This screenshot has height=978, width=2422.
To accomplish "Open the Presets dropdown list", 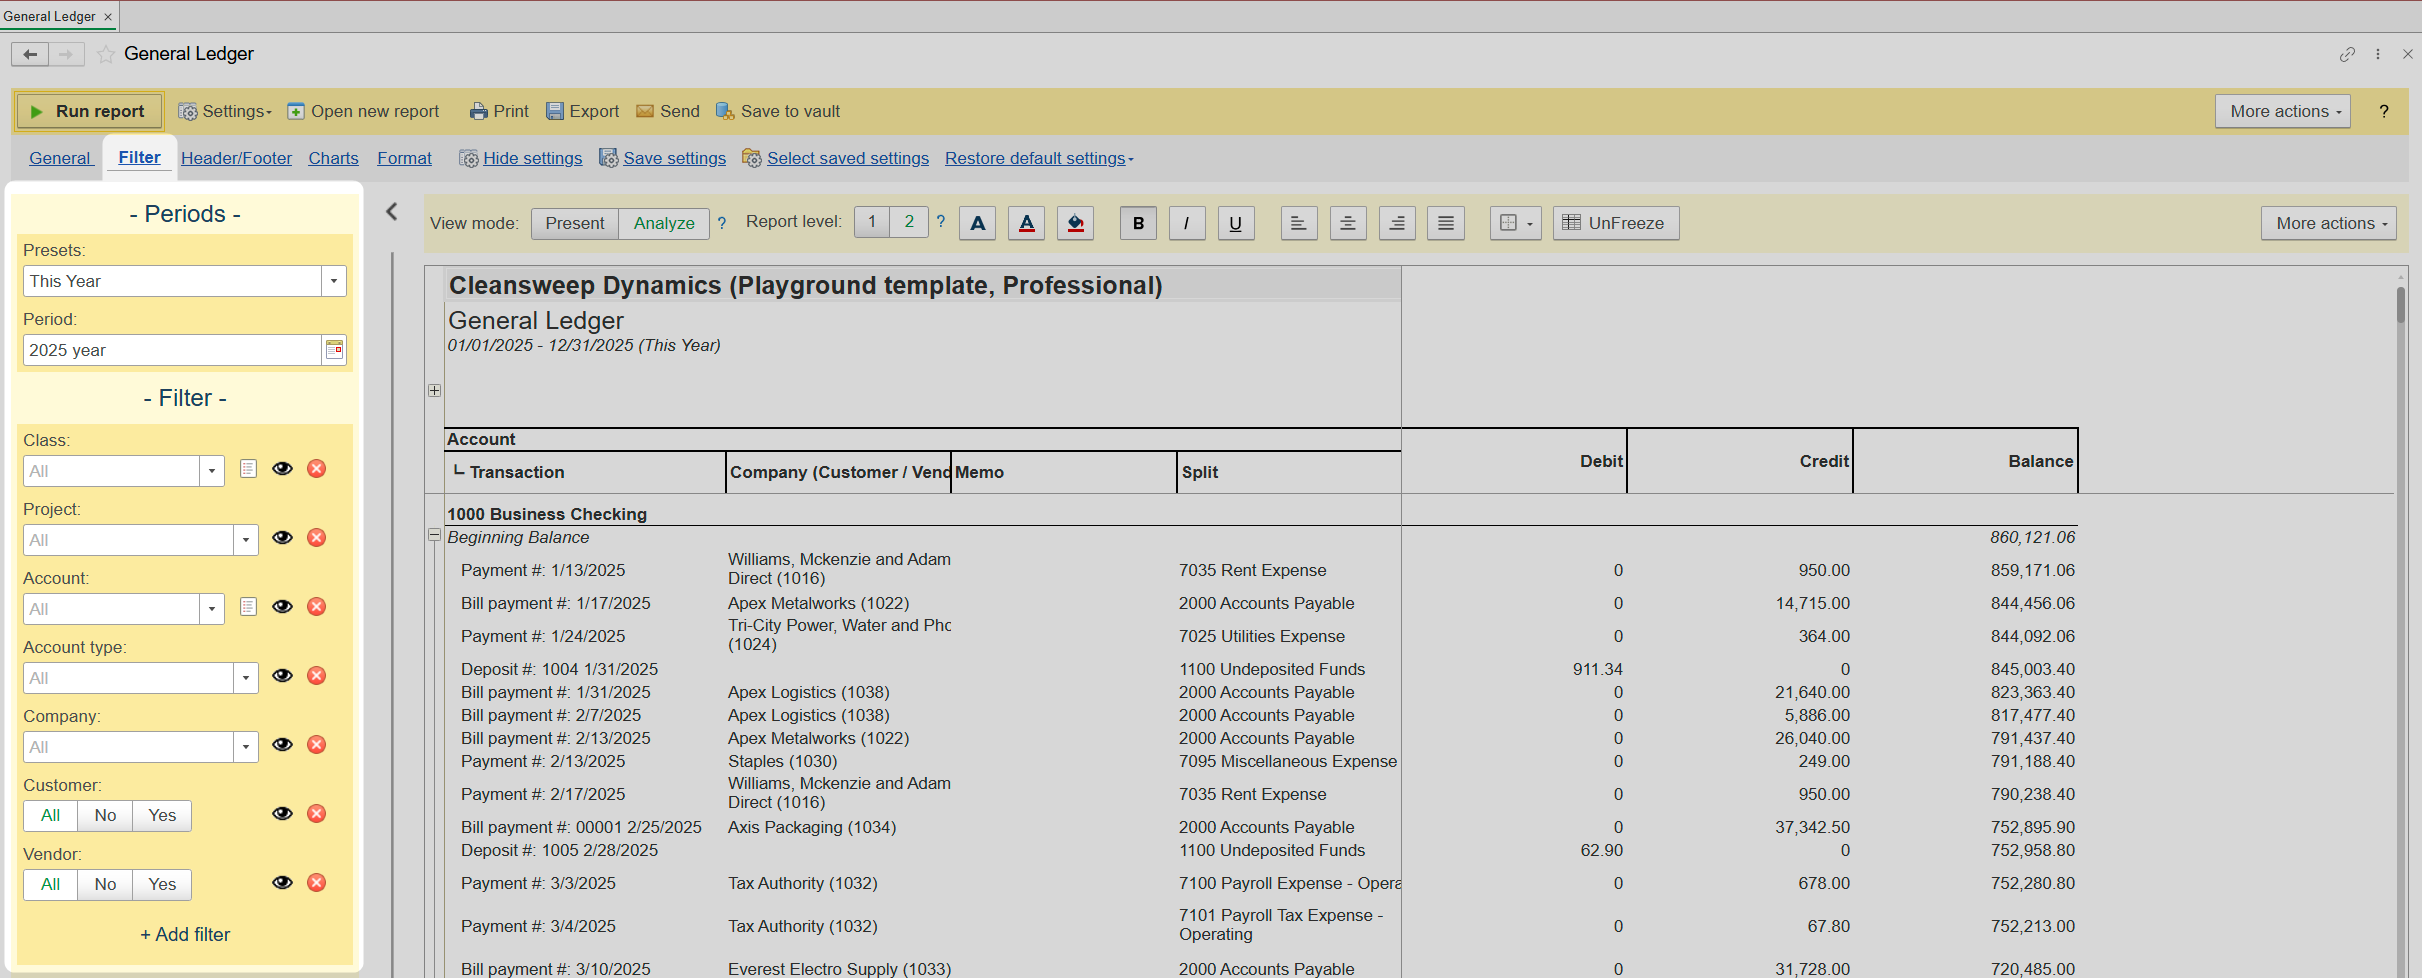I will [x=334, y=281].
